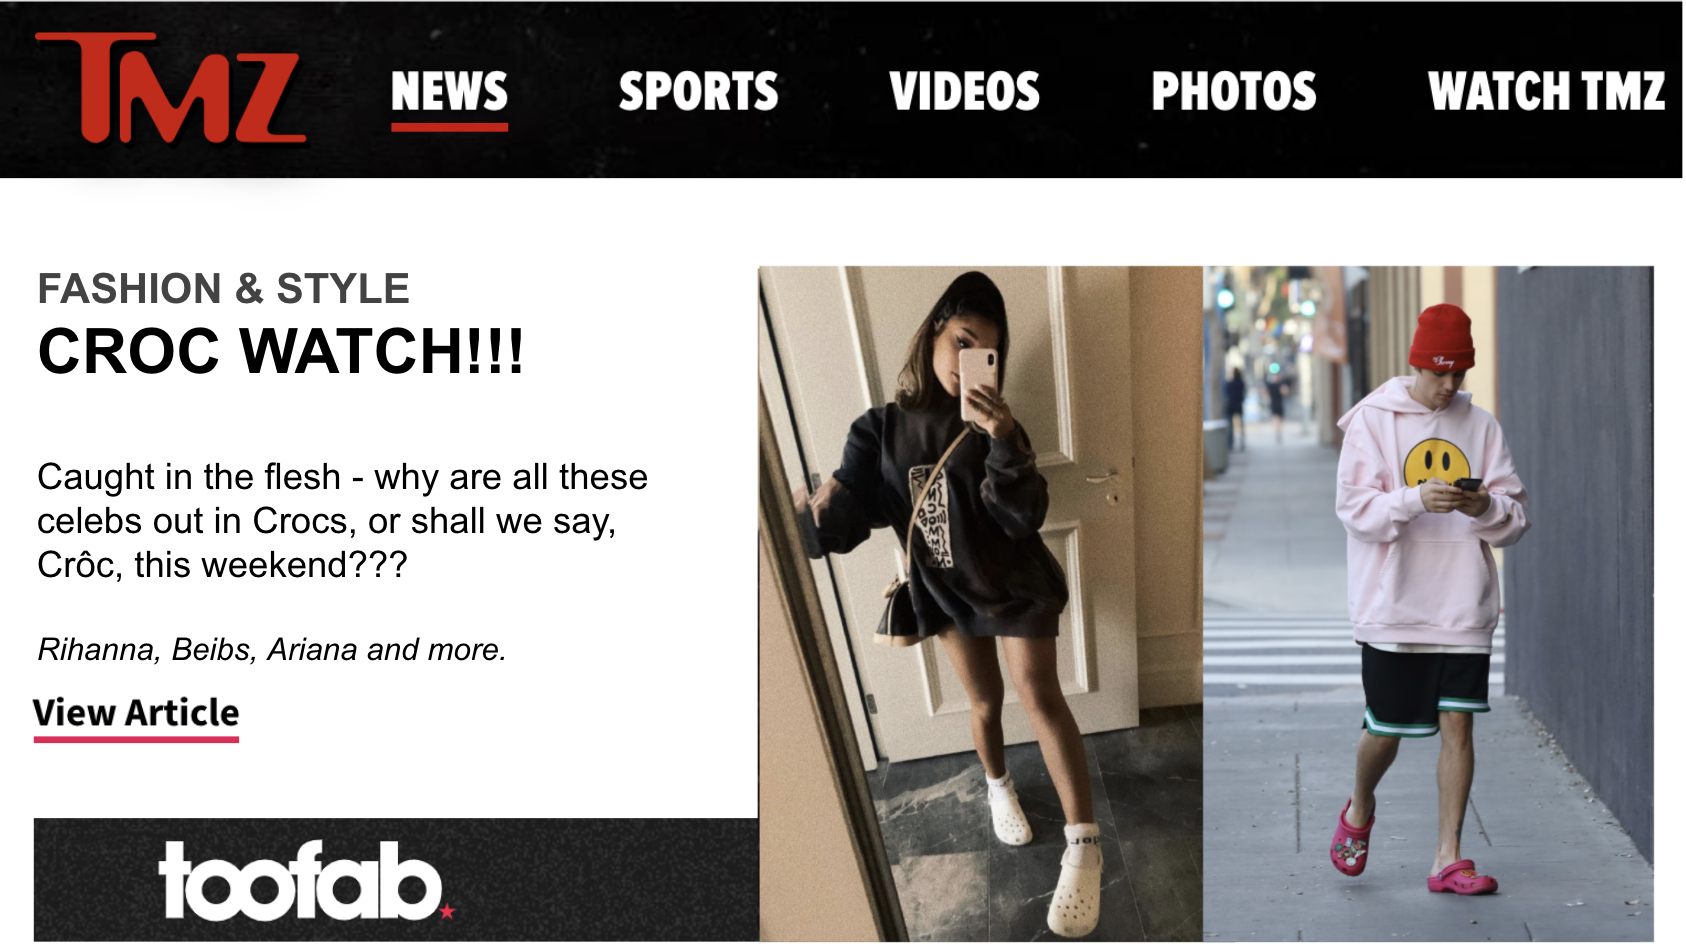The height and width of the screenshot is (944, 1686).
Task: Click the red beanie in the right photo
Action: point(1441,338)
